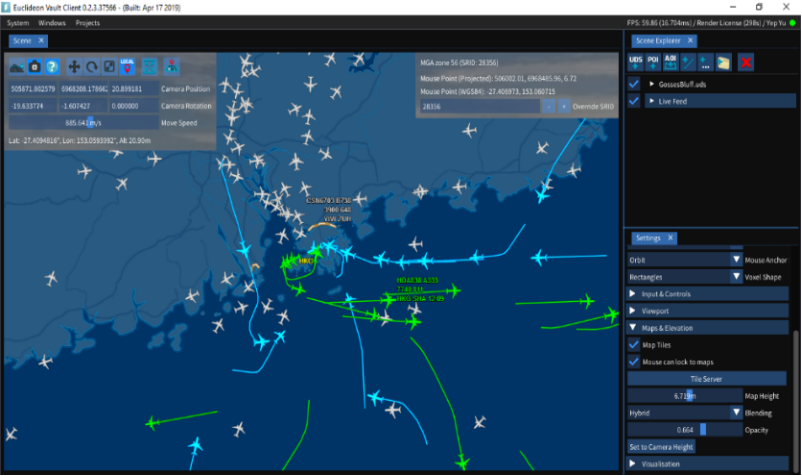Click the Lat -27.4094816 coordinates text
This screenshot has width=802, height=476.
pos(79,140)
